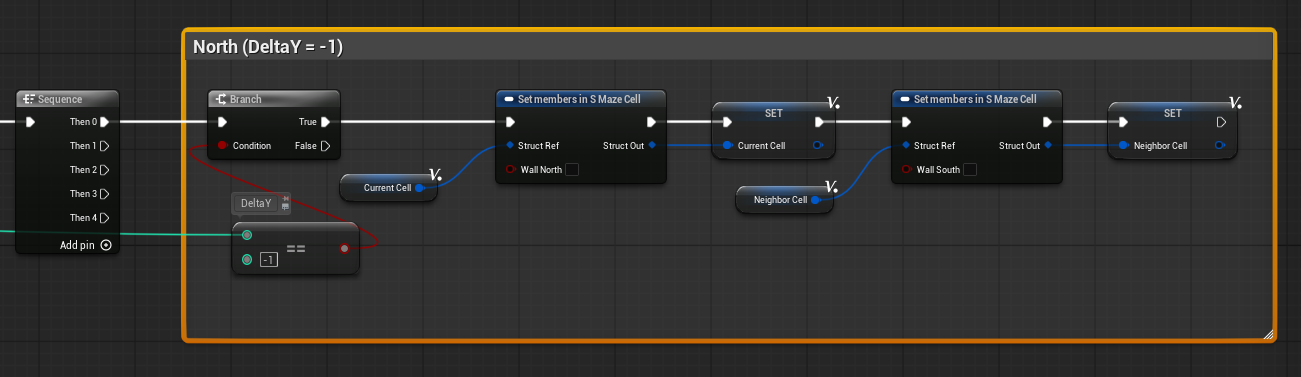
Task: Click the Branch False exec pin
Action: point(326,146)
